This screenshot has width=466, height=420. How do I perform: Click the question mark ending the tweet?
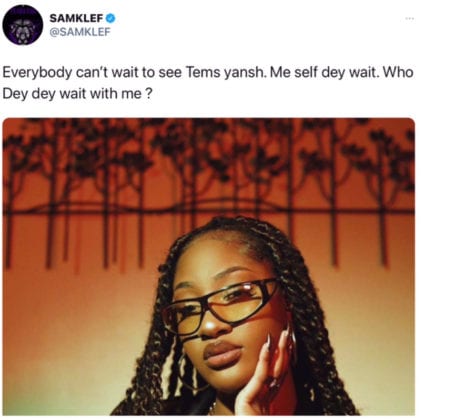tap(149, 94)
